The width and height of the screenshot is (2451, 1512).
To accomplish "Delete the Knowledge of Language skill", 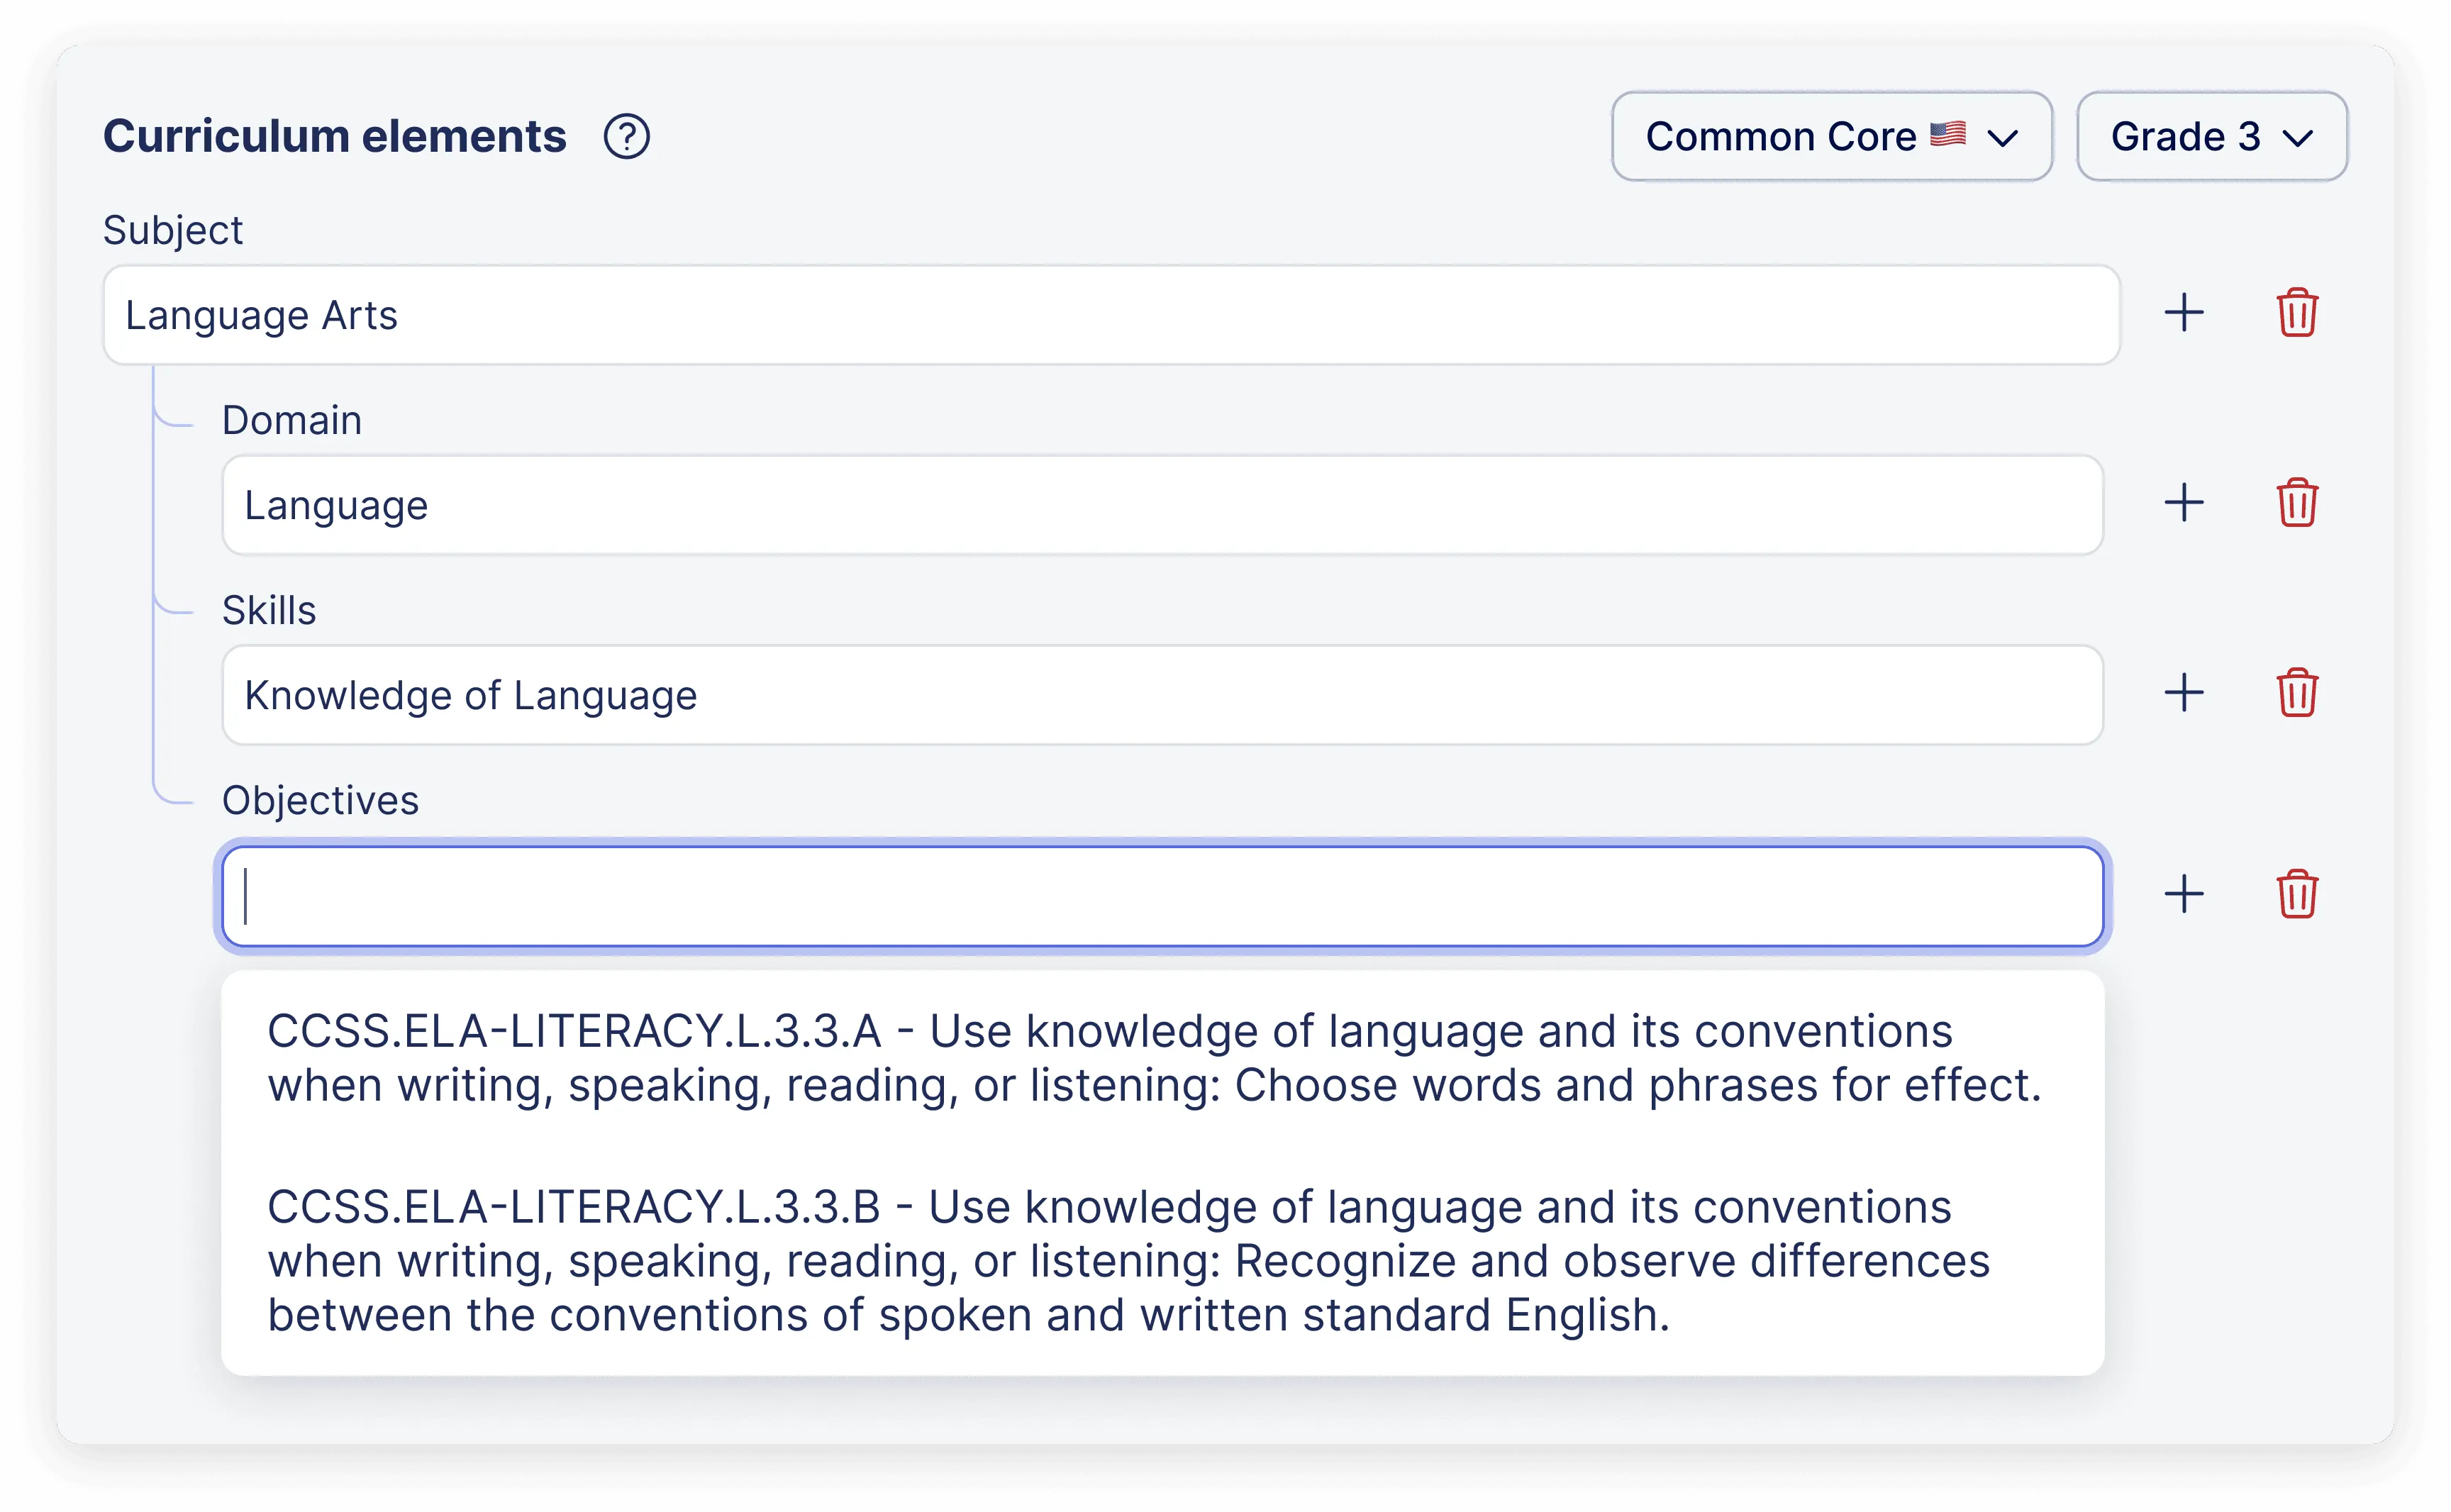I will tap(2297, 693).
